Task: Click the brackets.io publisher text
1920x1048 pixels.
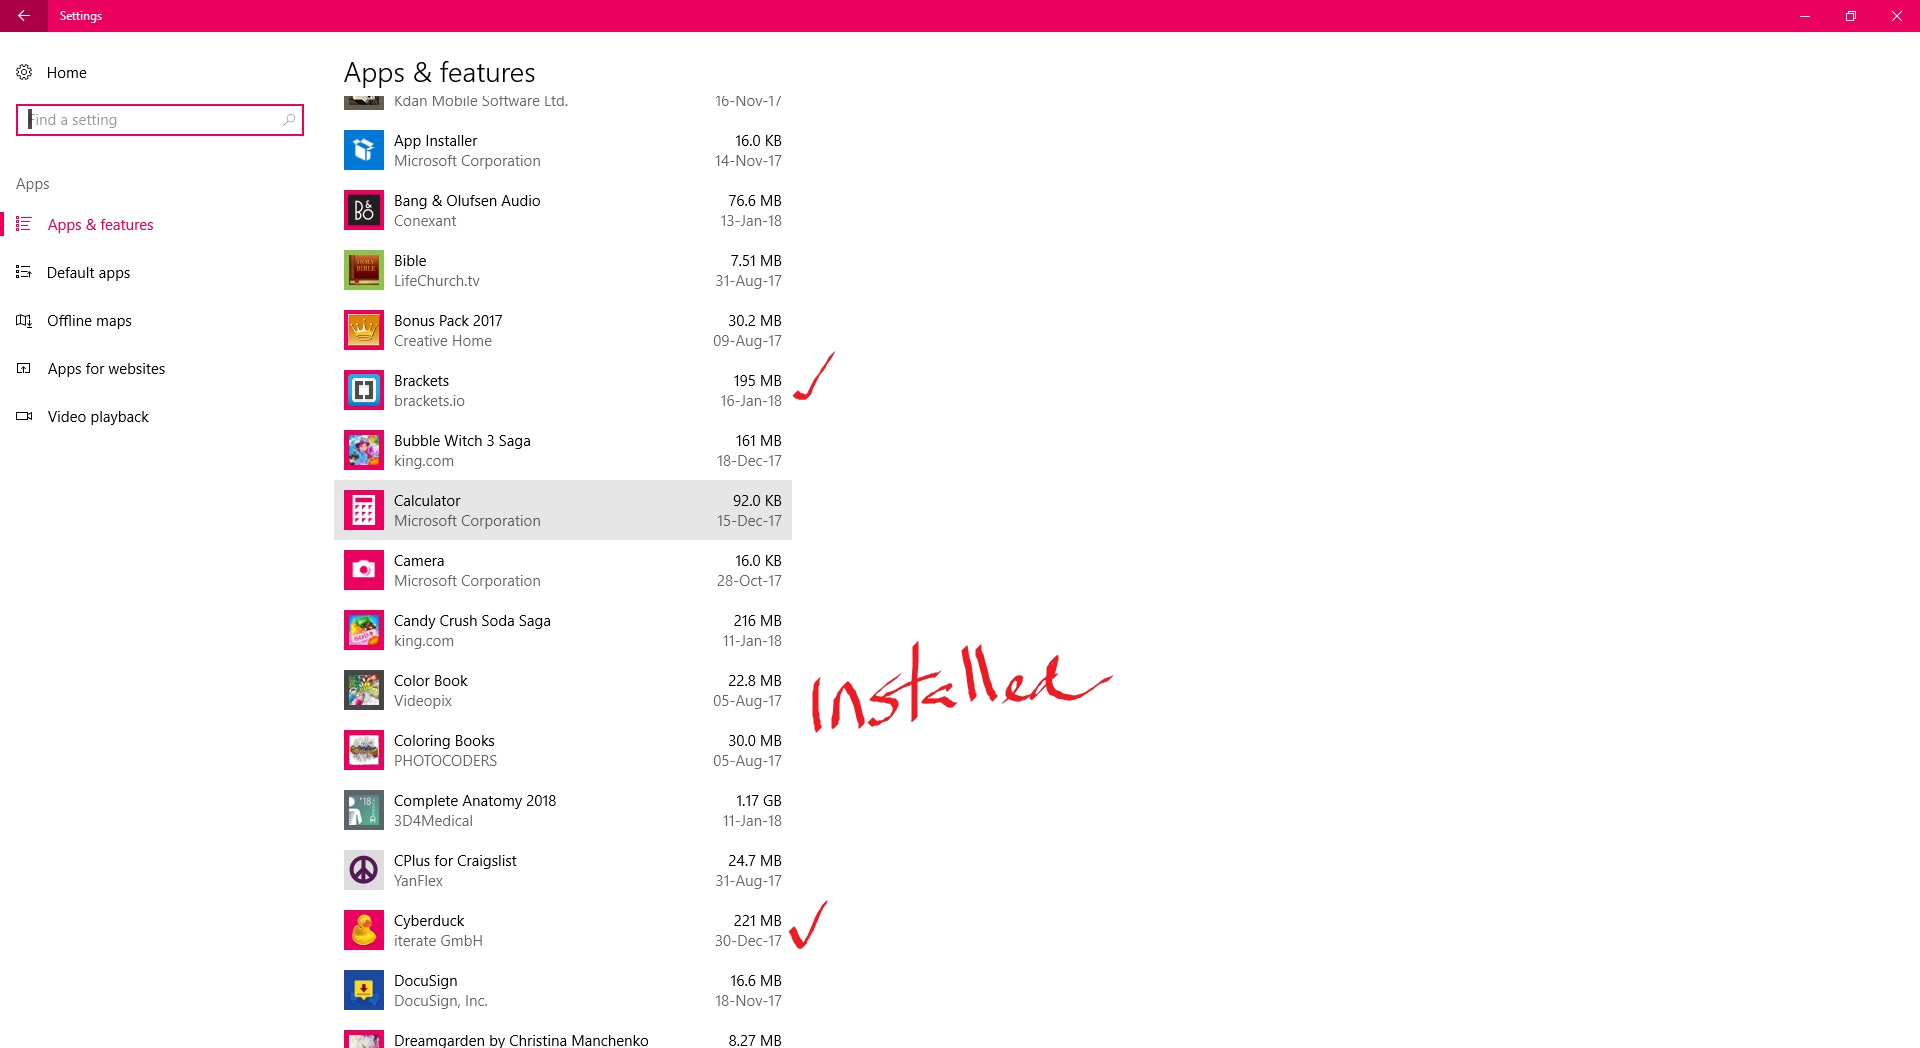Action: (x=429, y=401)
